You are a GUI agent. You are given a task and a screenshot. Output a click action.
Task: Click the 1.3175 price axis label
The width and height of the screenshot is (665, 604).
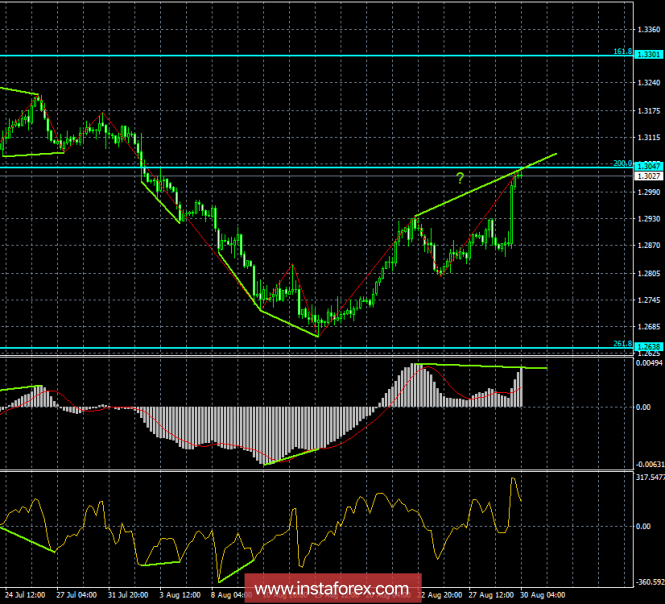click(649, 111)
